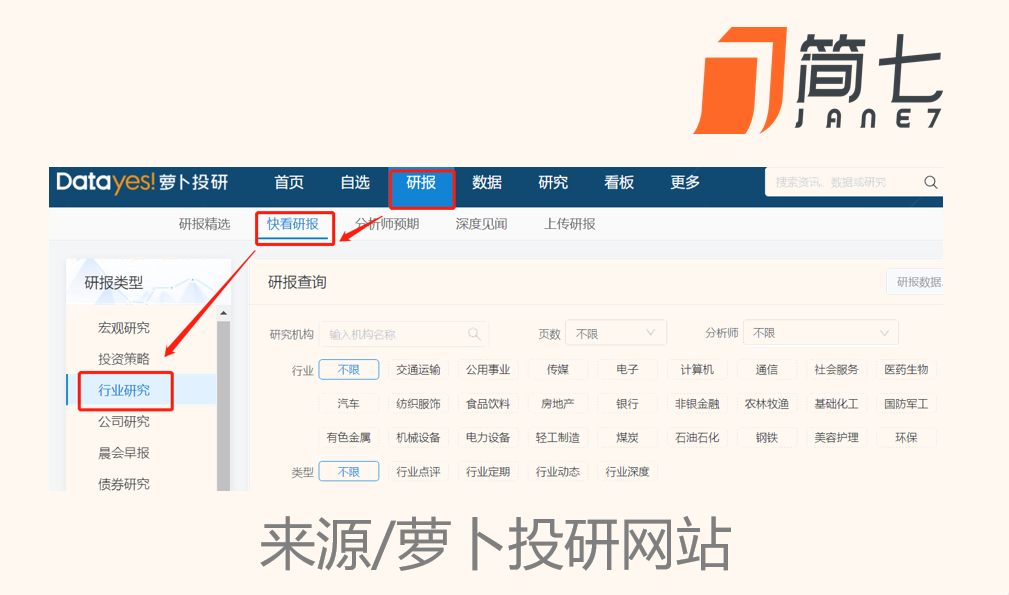Select 晨会早报 report type
Image resolution: width=1009 pixels, height=595 pixels.
pos(124,453)
